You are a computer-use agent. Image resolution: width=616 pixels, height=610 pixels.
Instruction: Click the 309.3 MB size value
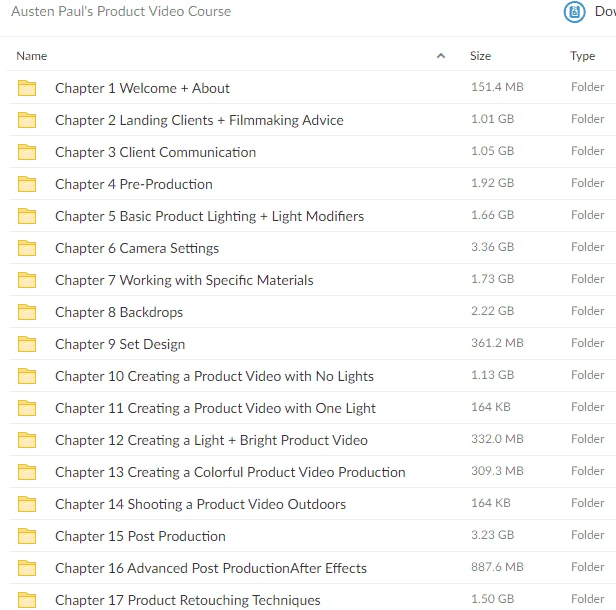click(x=497, y=471)
